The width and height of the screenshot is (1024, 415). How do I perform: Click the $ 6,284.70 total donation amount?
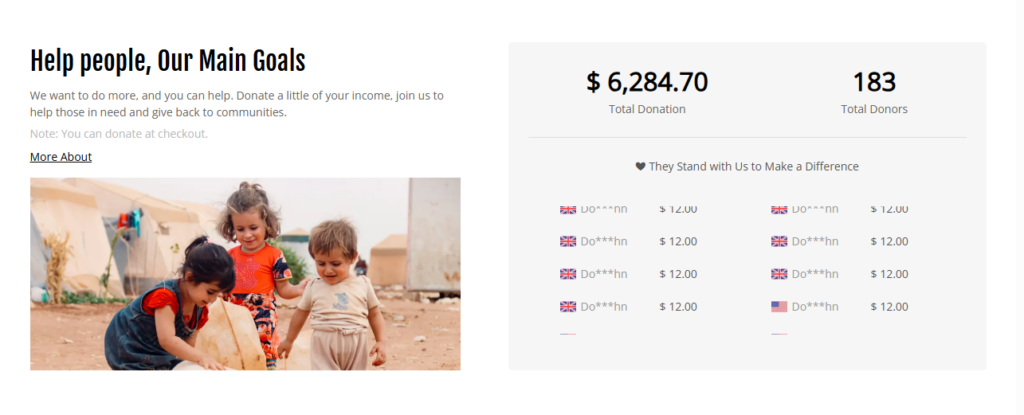click(x=647, y=82)
